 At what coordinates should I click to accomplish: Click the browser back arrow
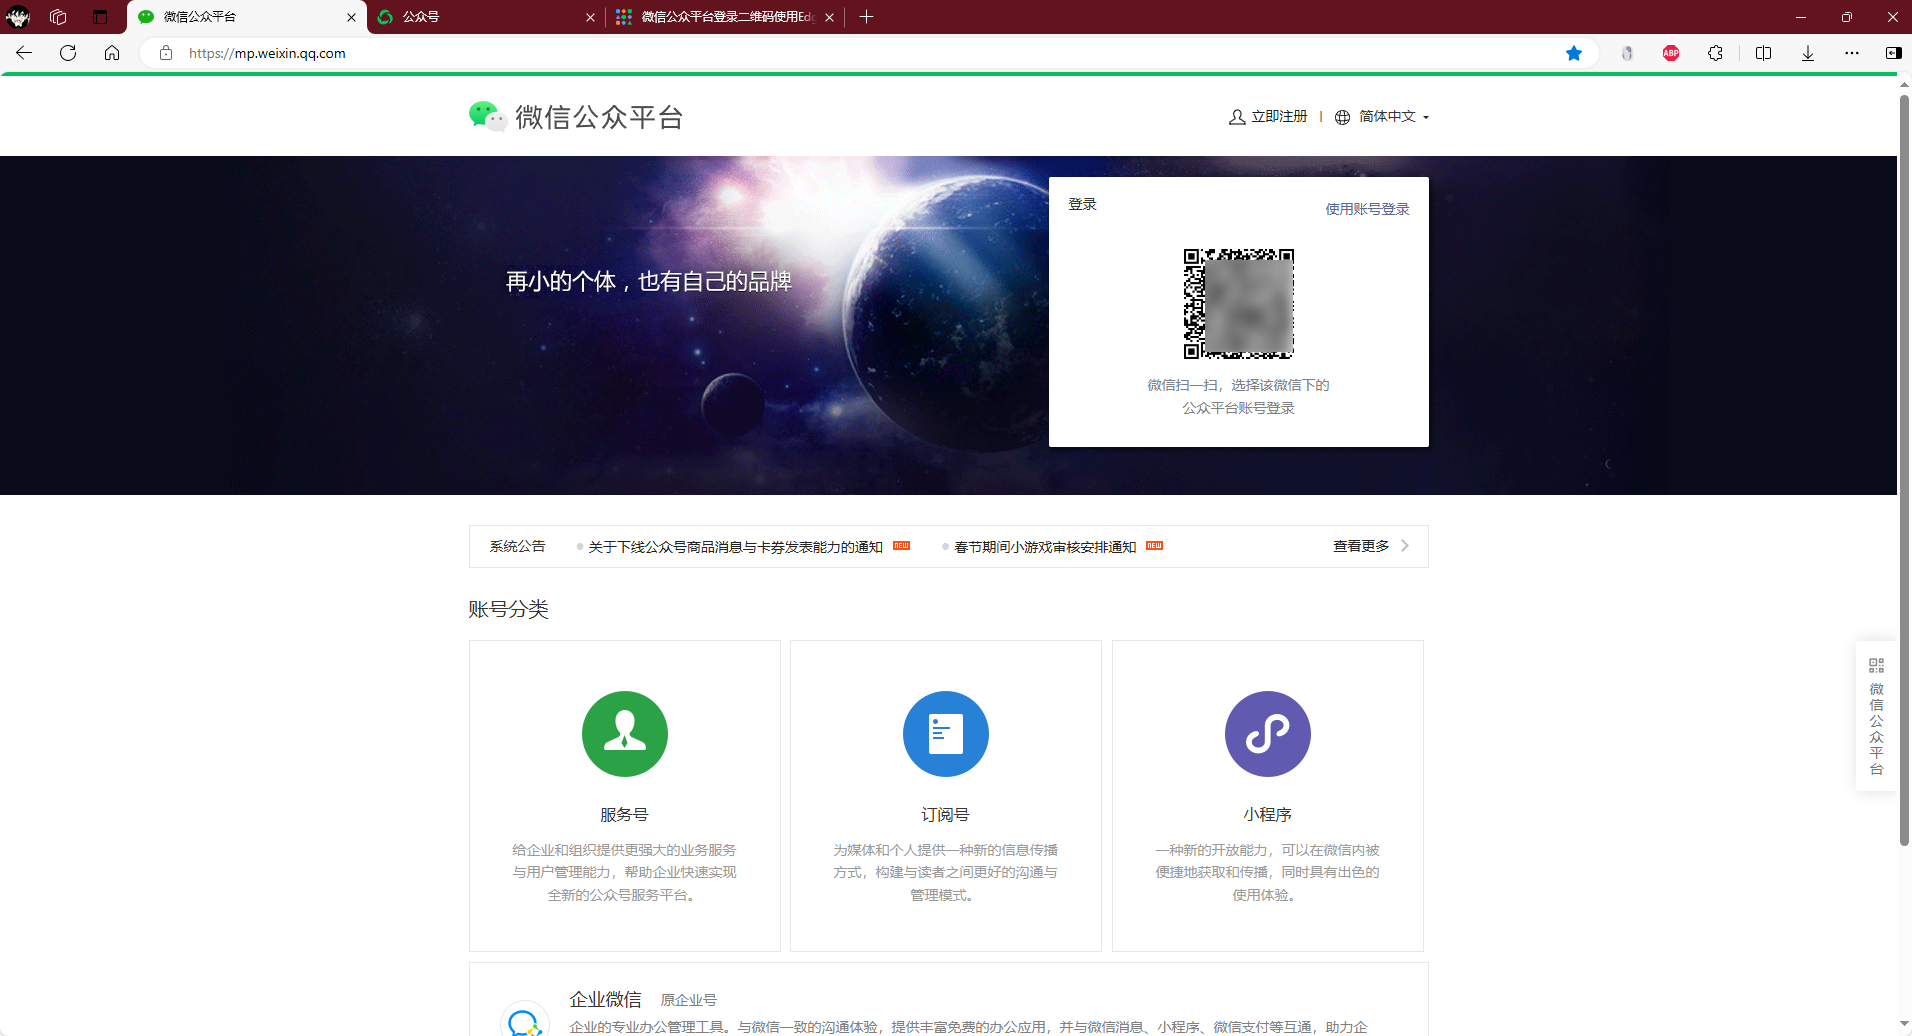[24, 53]
